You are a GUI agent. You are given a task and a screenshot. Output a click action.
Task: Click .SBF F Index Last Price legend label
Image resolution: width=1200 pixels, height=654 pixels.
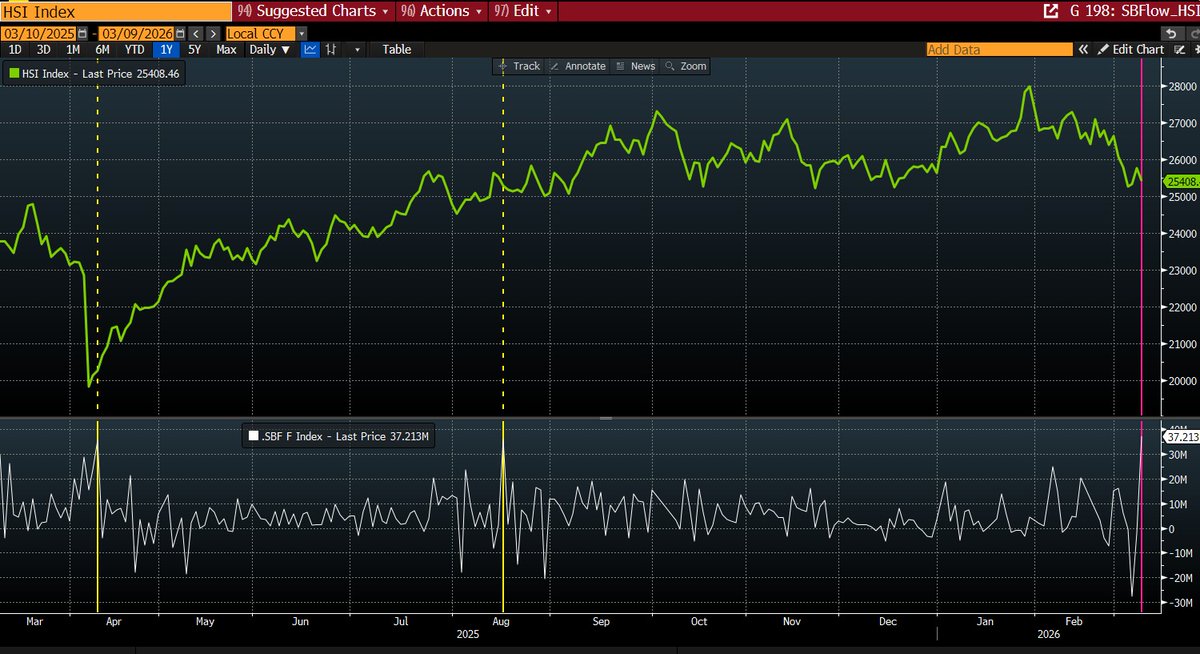coord(346,435)
